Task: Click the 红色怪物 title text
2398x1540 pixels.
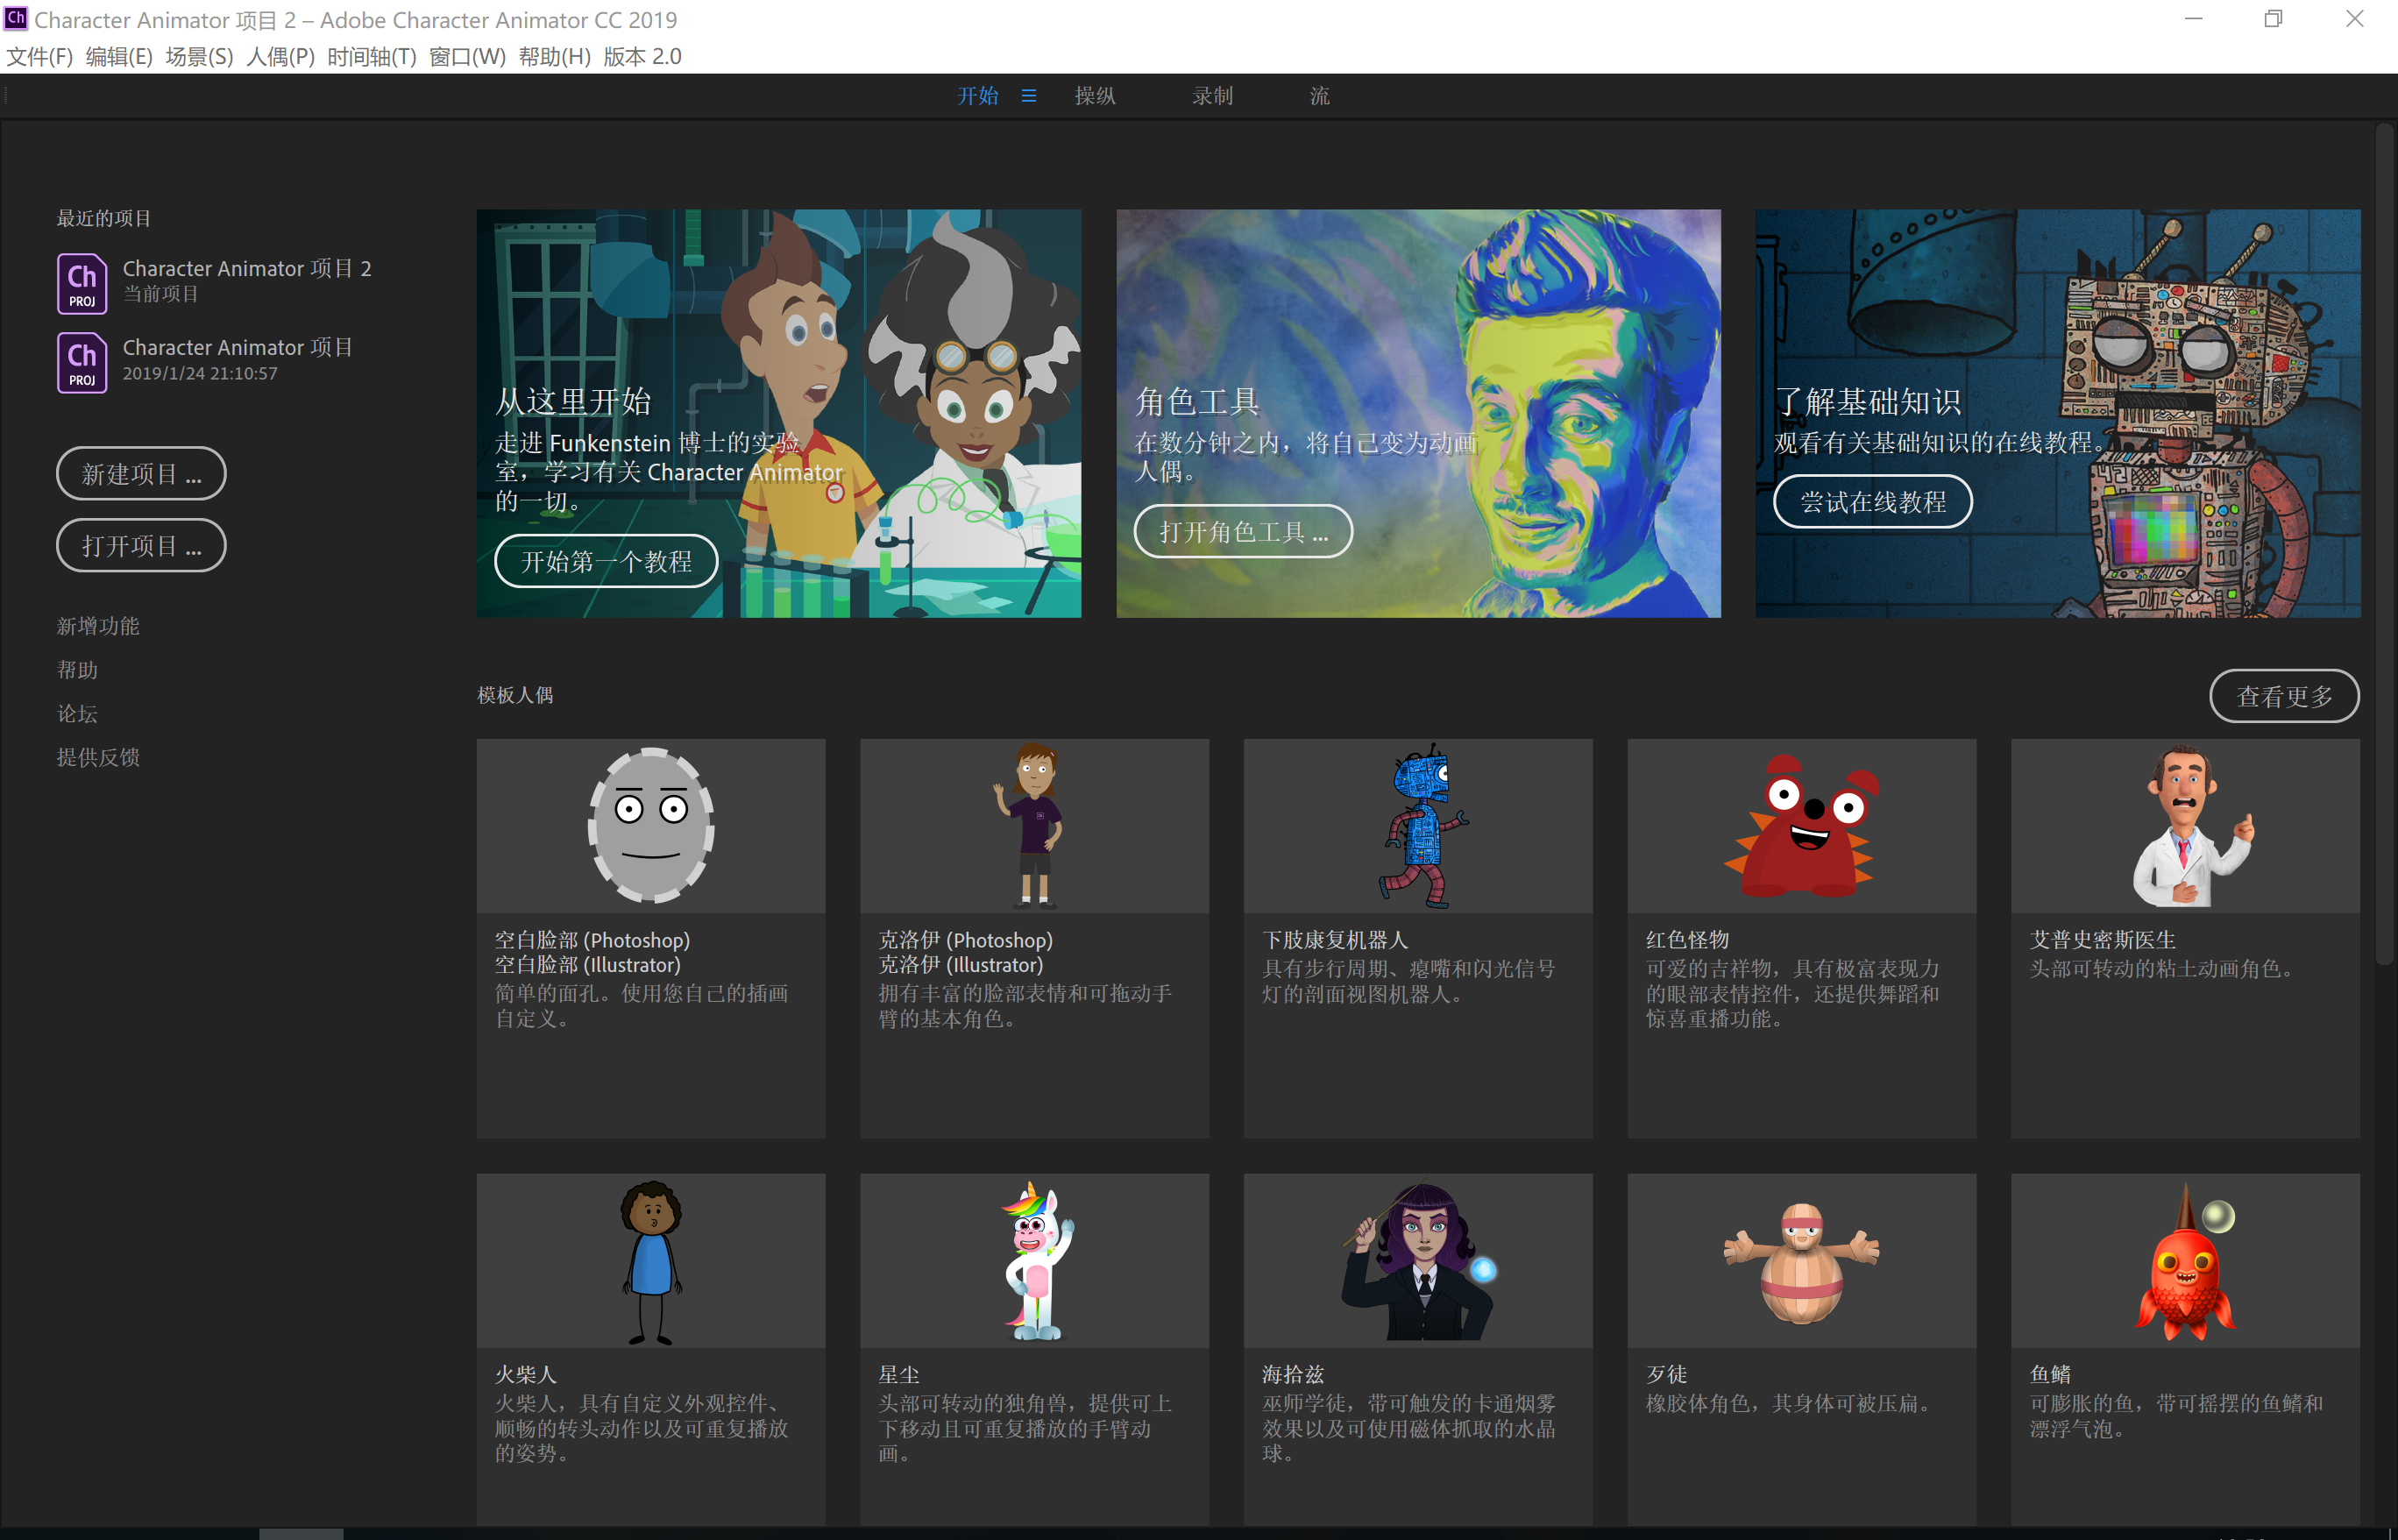Action: [1687, 940]
